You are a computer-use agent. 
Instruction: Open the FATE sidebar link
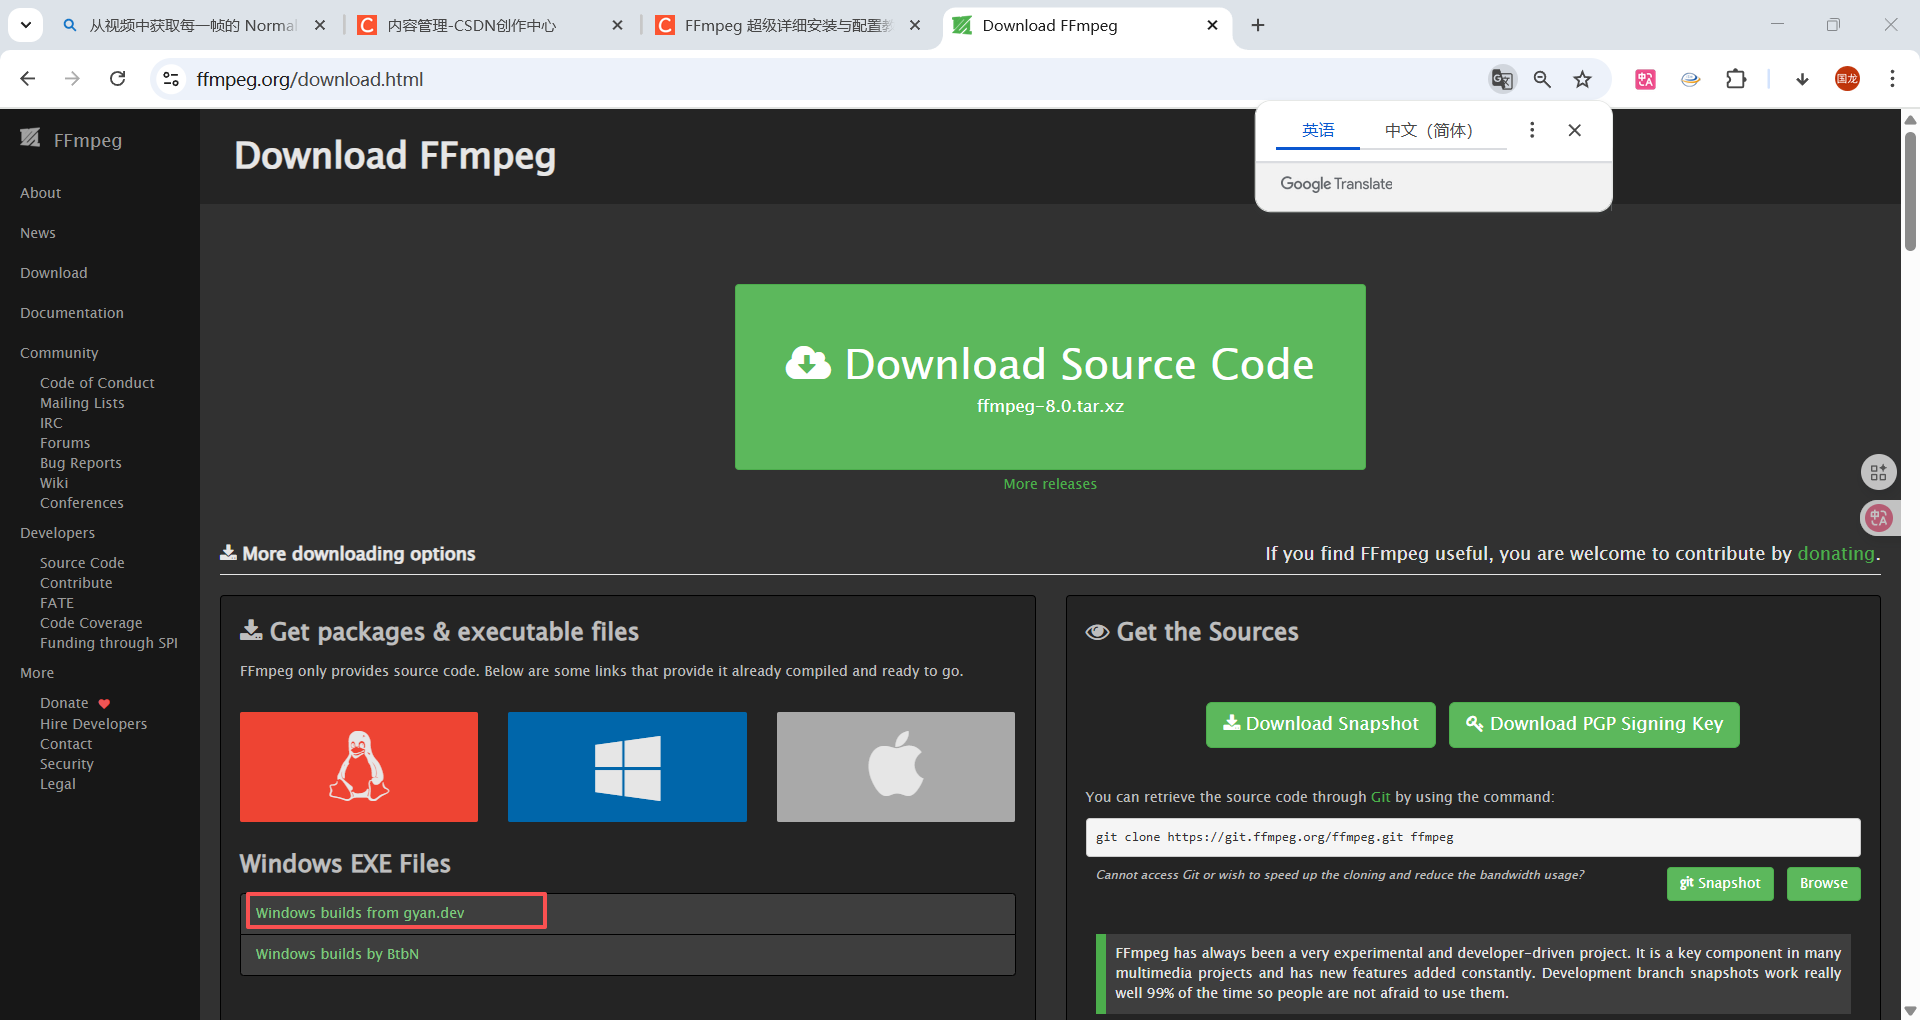click(x=57, y=603)
